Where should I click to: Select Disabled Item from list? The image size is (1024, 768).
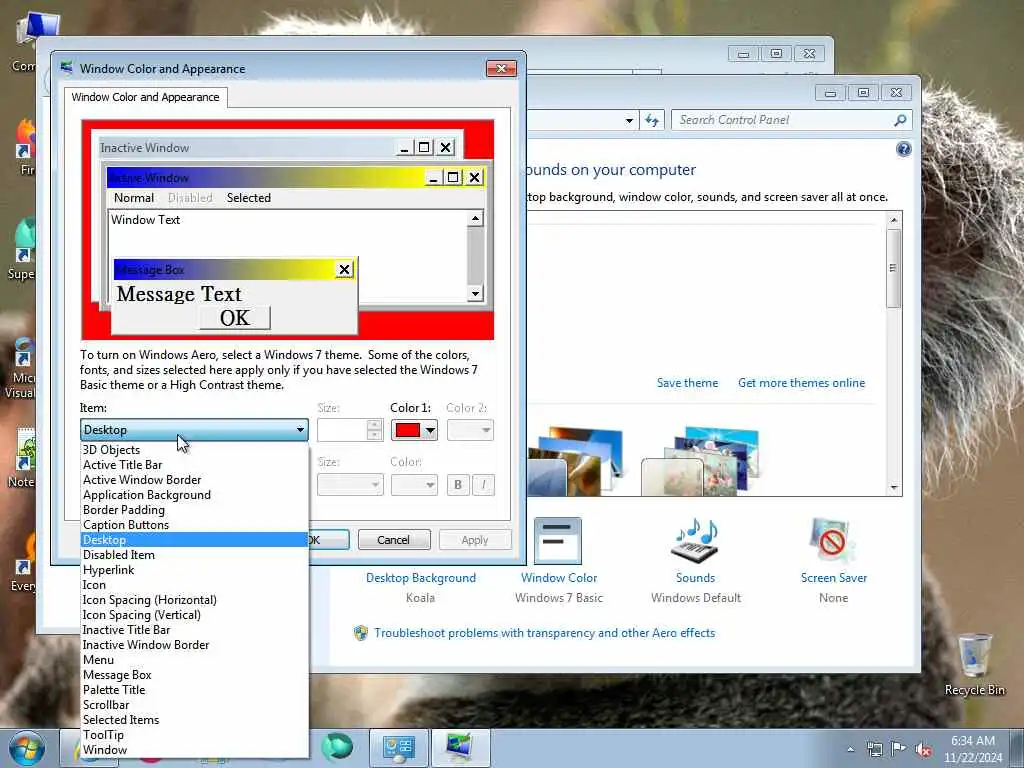(195, 555)
